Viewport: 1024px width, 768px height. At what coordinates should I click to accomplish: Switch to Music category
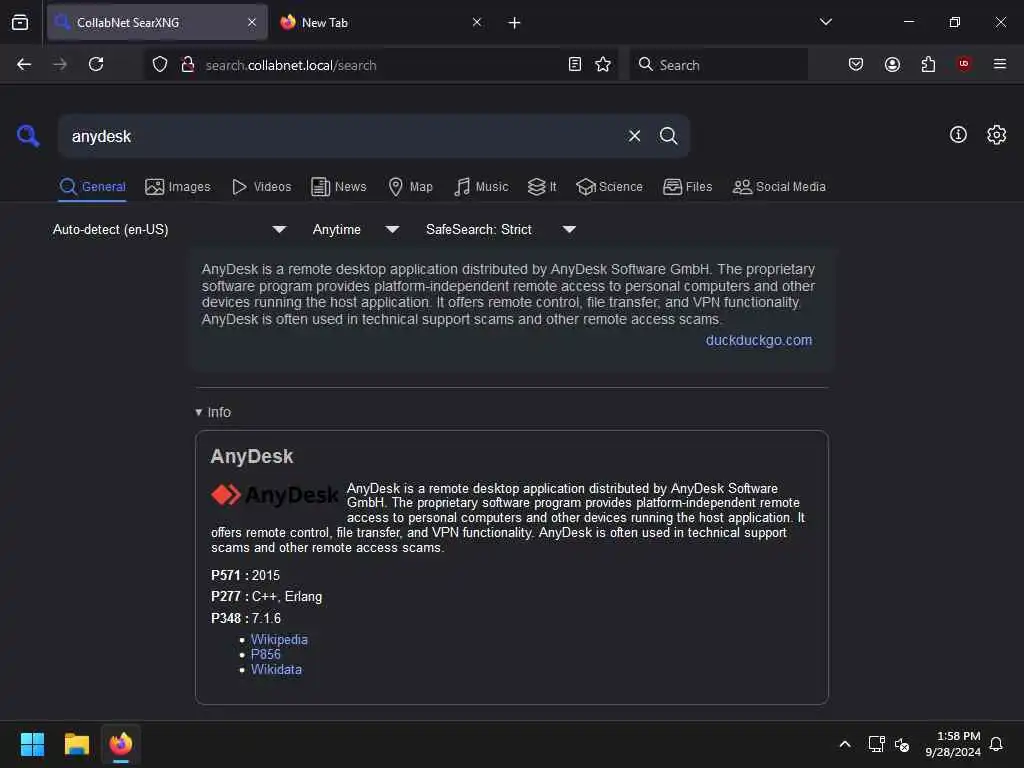481,187
